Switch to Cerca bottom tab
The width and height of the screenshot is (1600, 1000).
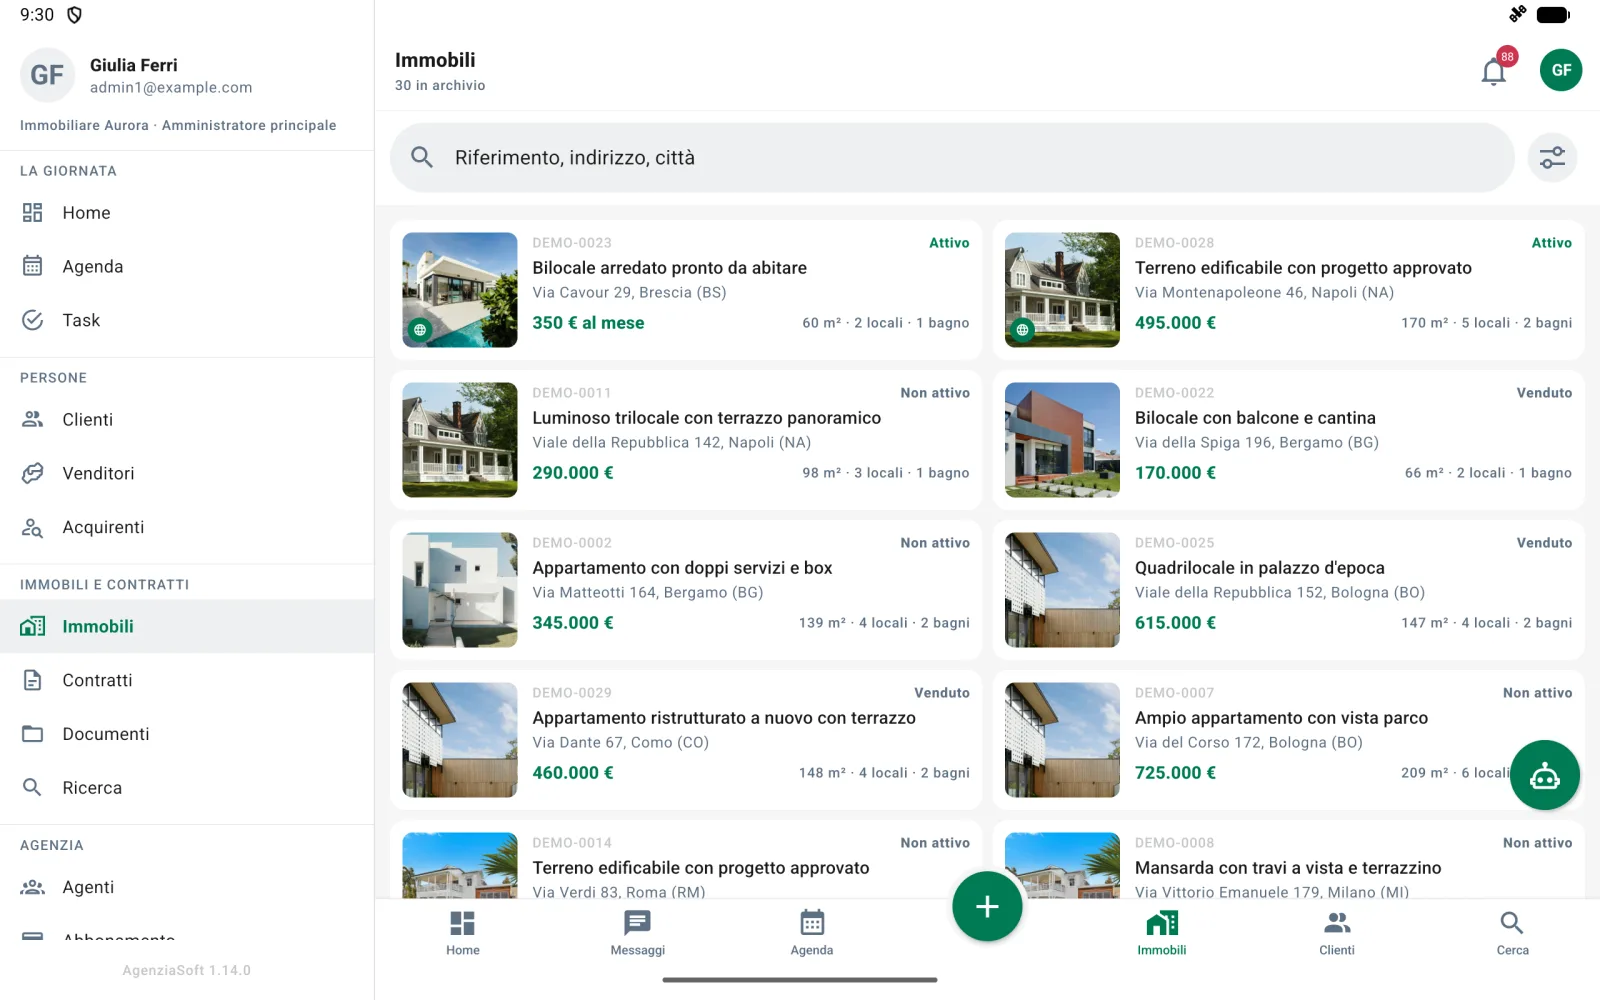coord(1512,933)
